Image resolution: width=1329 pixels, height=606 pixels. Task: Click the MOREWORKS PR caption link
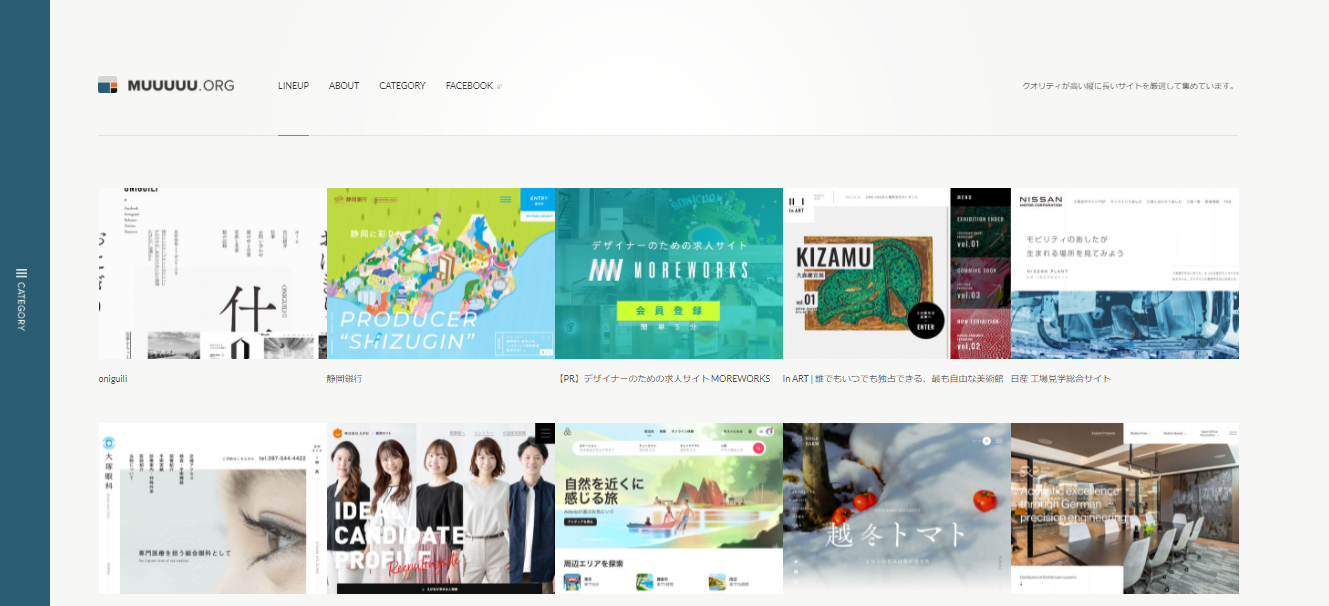(x=663, y=379)
